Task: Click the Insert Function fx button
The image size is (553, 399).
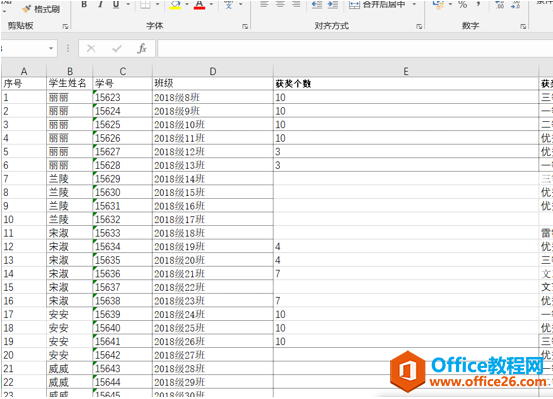Action: pyautogui.click(x=142, y=48)
